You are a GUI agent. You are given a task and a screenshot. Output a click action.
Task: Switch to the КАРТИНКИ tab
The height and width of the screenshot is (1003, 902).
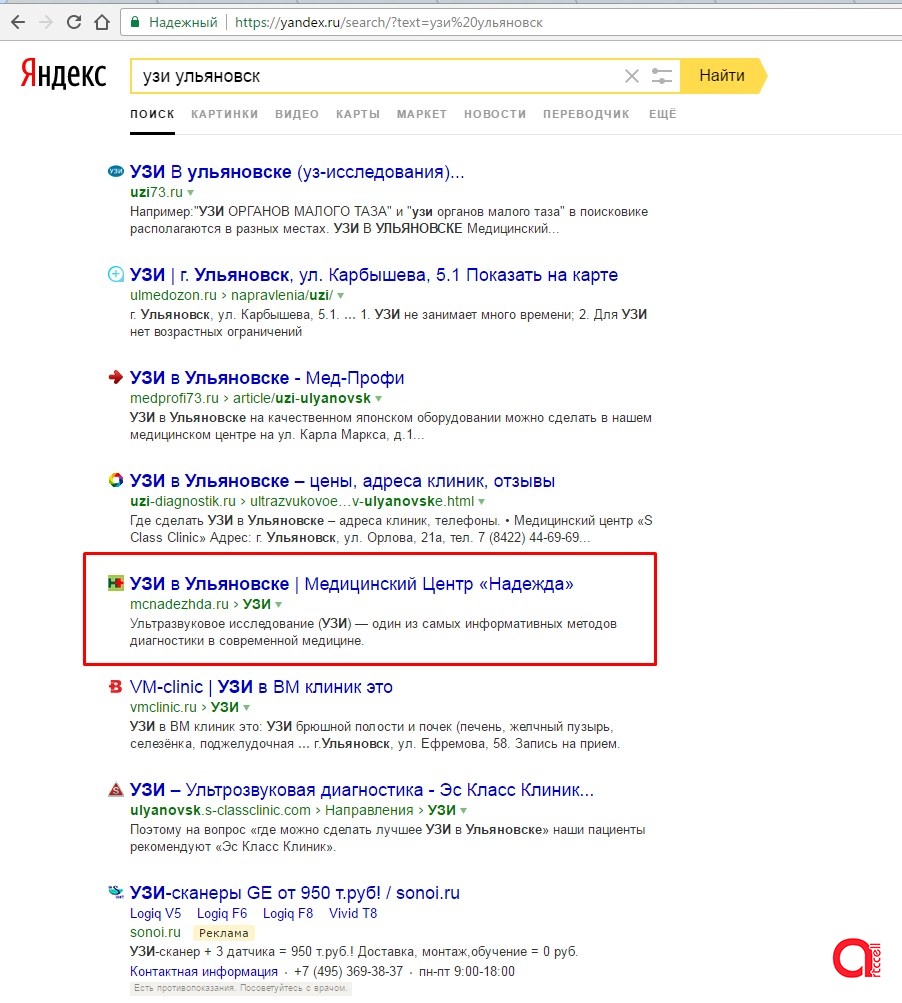tap(225, 114)
